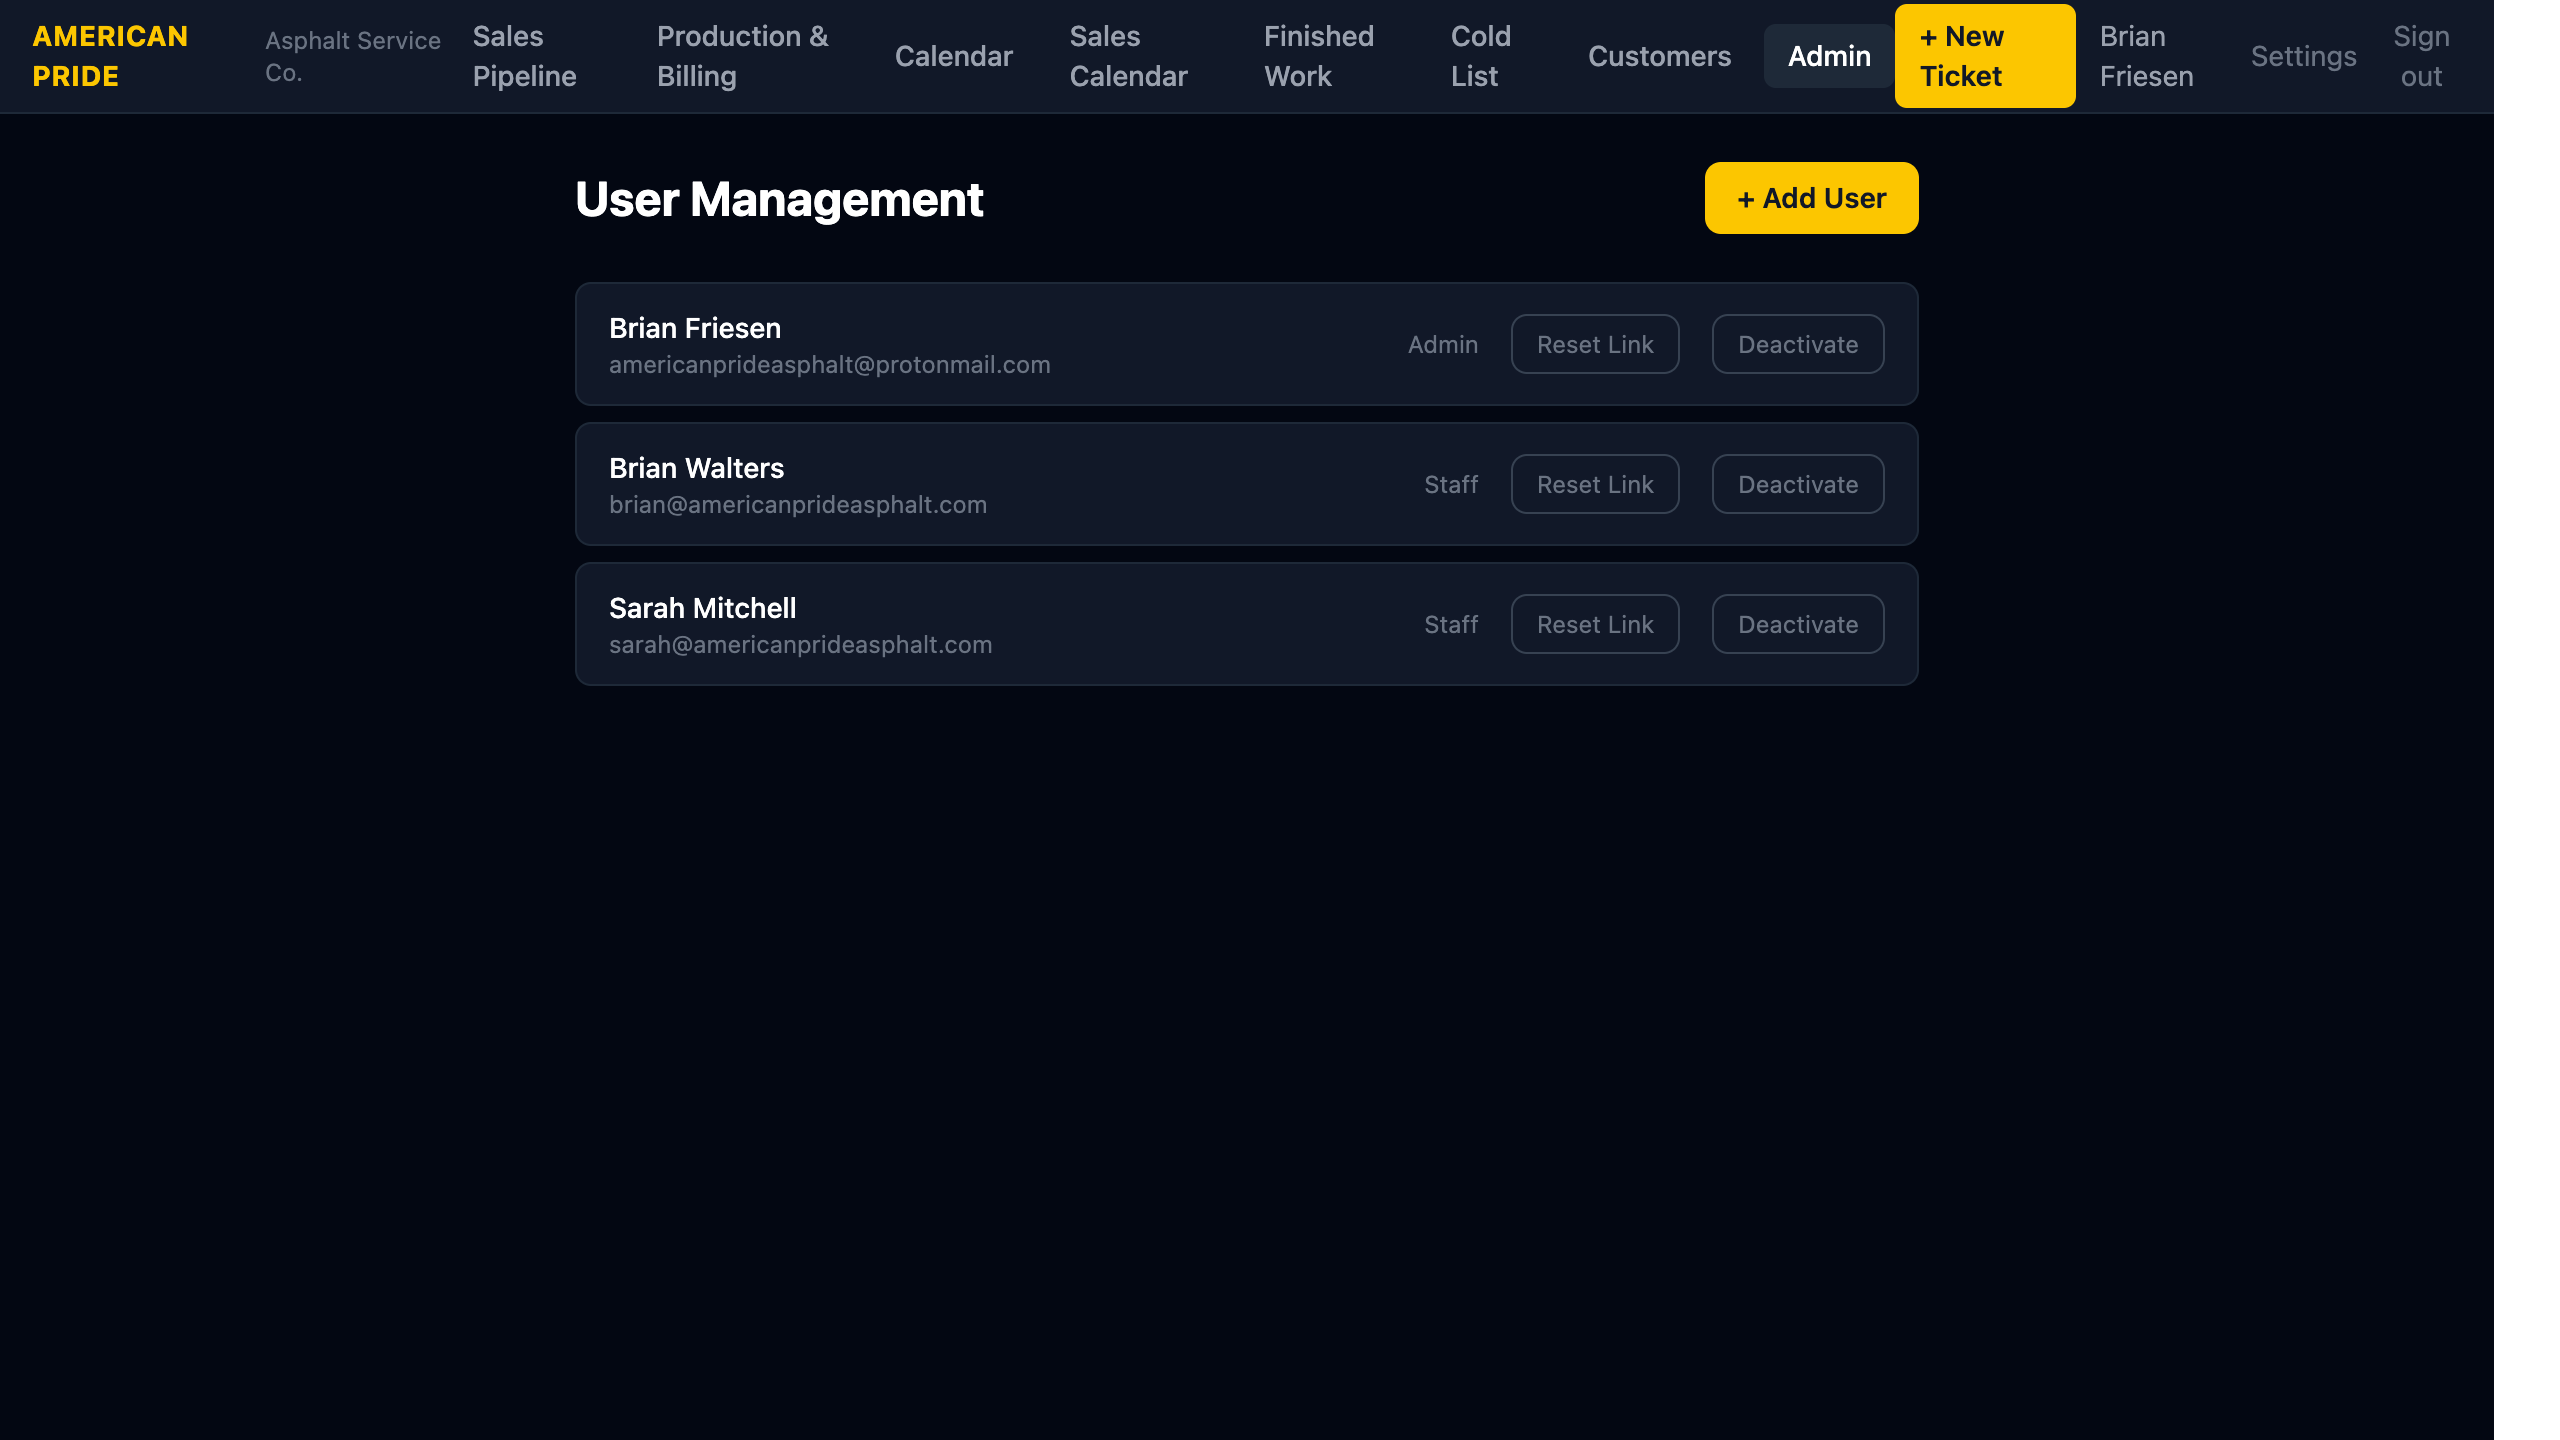The image size is (2560, 1440).
Task: Deactivate Sarah Mitchell's account
Action: (1798, 624)
